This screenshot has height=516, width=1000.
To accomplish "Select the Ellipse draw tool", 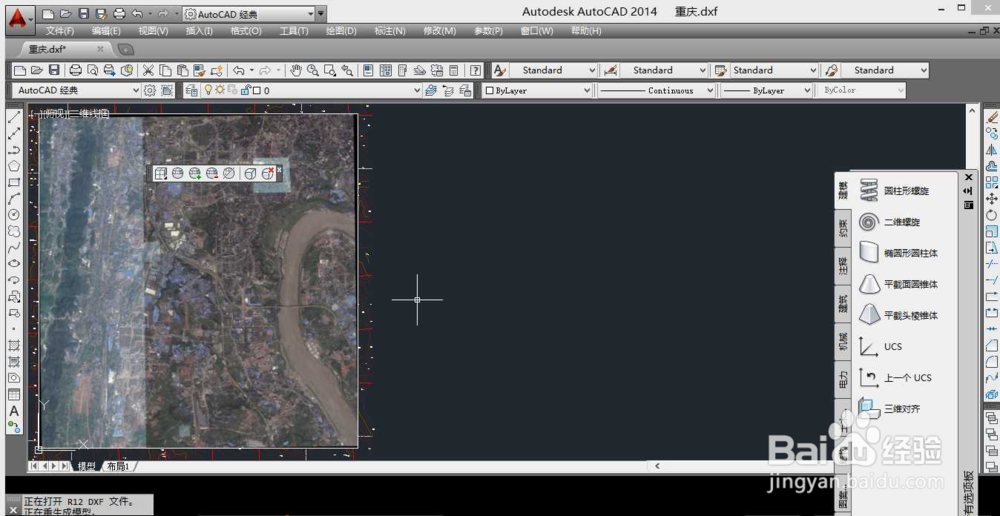I will (x=13, y=263).
